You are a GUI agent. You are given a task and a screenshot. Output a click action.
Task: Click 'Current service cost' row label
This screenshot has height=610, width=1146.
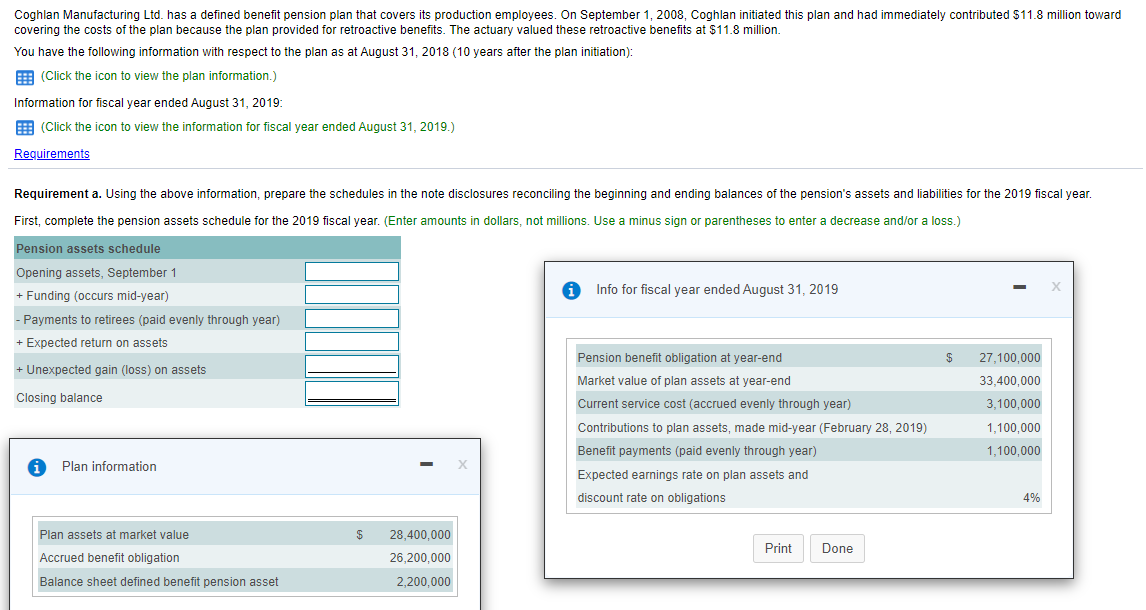click(714, 403)
